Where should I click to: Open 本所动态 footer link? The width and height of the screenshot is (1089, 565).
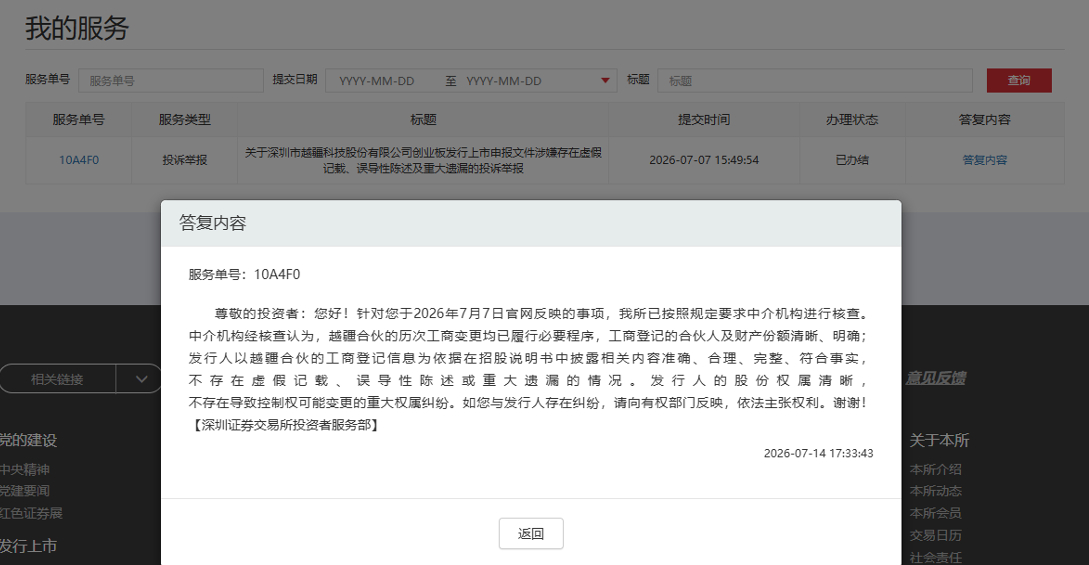point(936,491)
